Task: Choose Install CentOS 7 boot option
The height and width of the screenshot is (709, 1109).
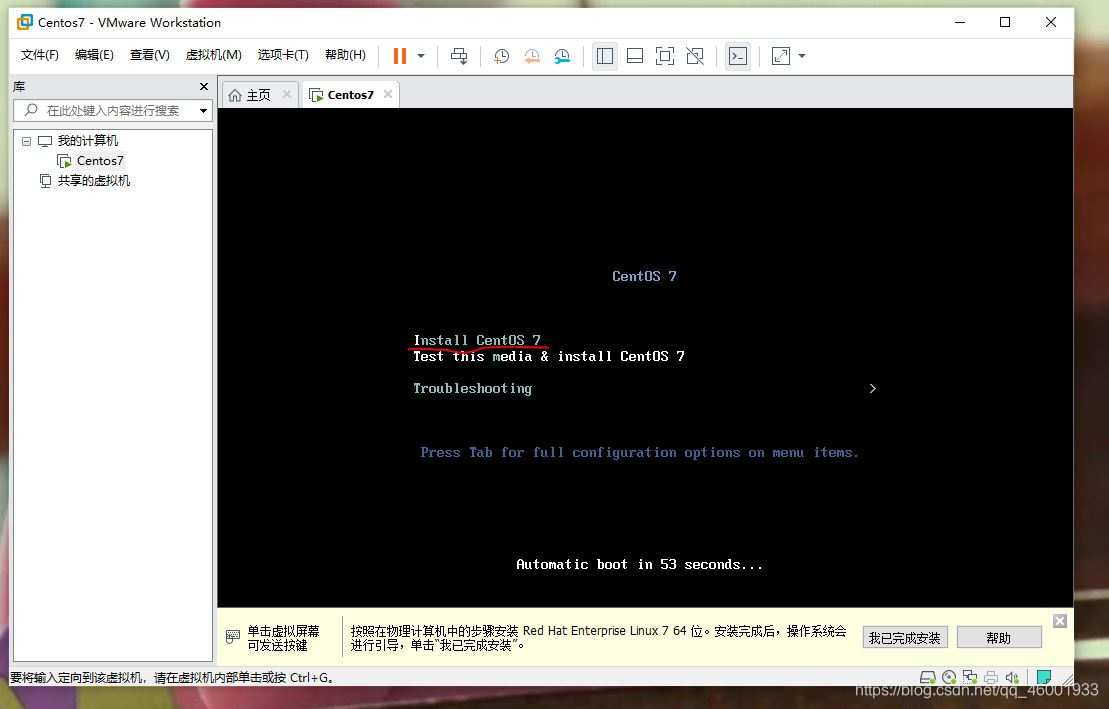Action: (477, 340)
